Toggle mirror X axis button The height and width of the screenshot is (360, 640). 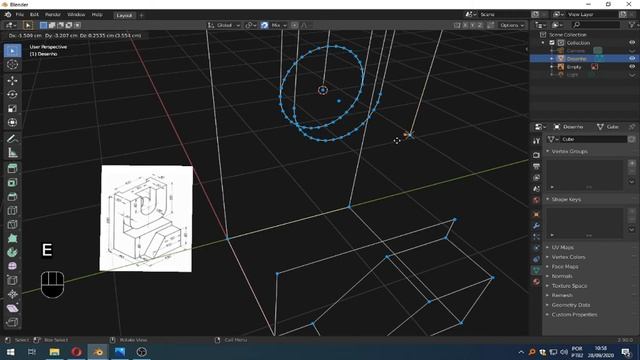465,25
